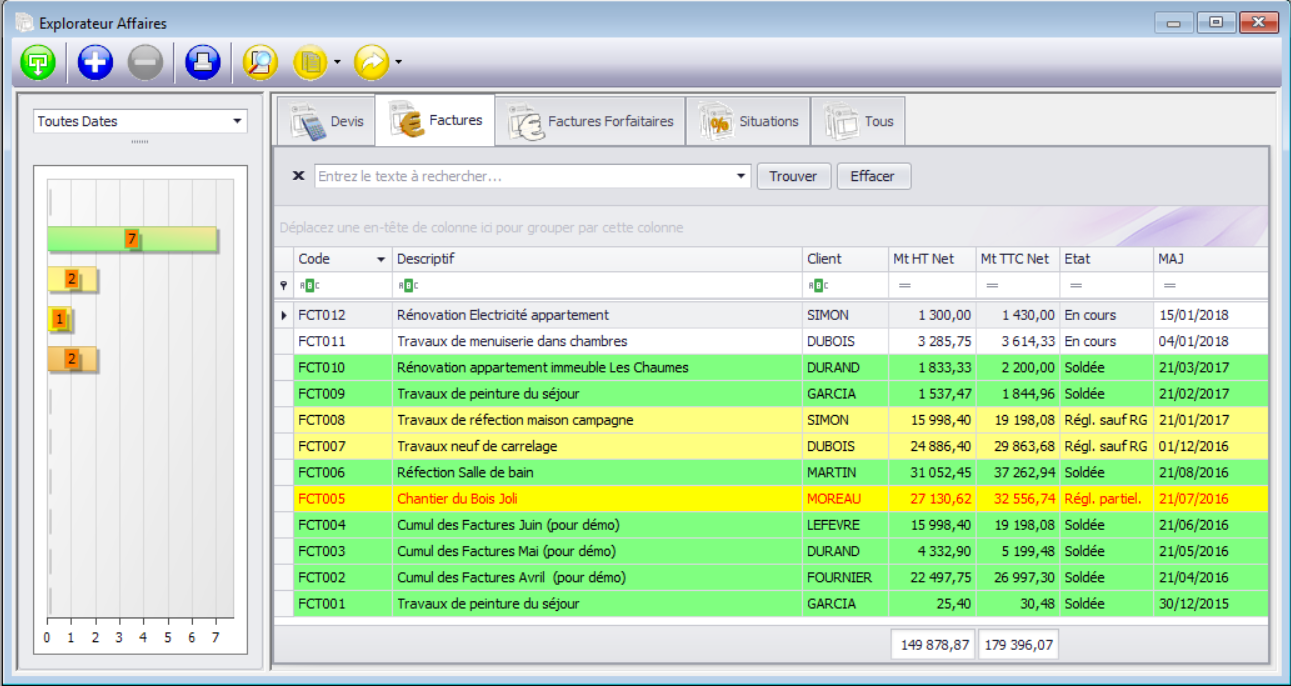Click client cell FOURNIER
The width and height of the screenshot is (1291, 686).
845,577
